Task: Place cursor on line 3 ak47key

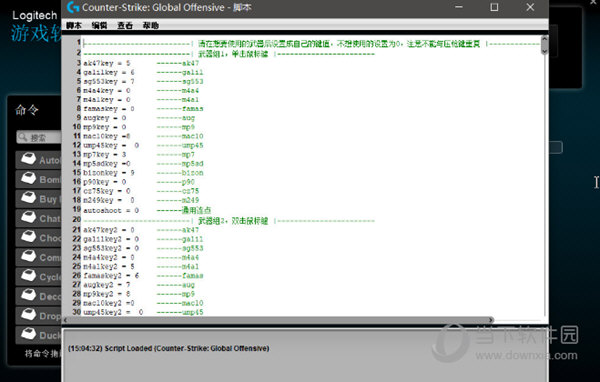Action: click(x=107, y=63)
